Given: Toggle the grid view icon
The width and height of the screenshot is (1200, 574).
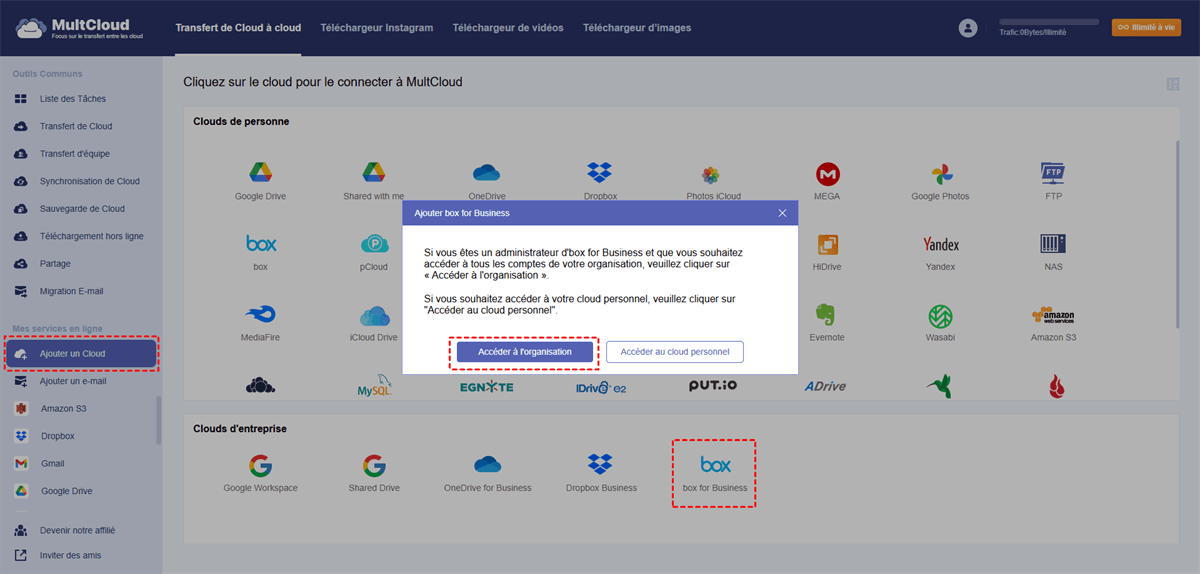Looking at the screenshot, I should 1173,84.
